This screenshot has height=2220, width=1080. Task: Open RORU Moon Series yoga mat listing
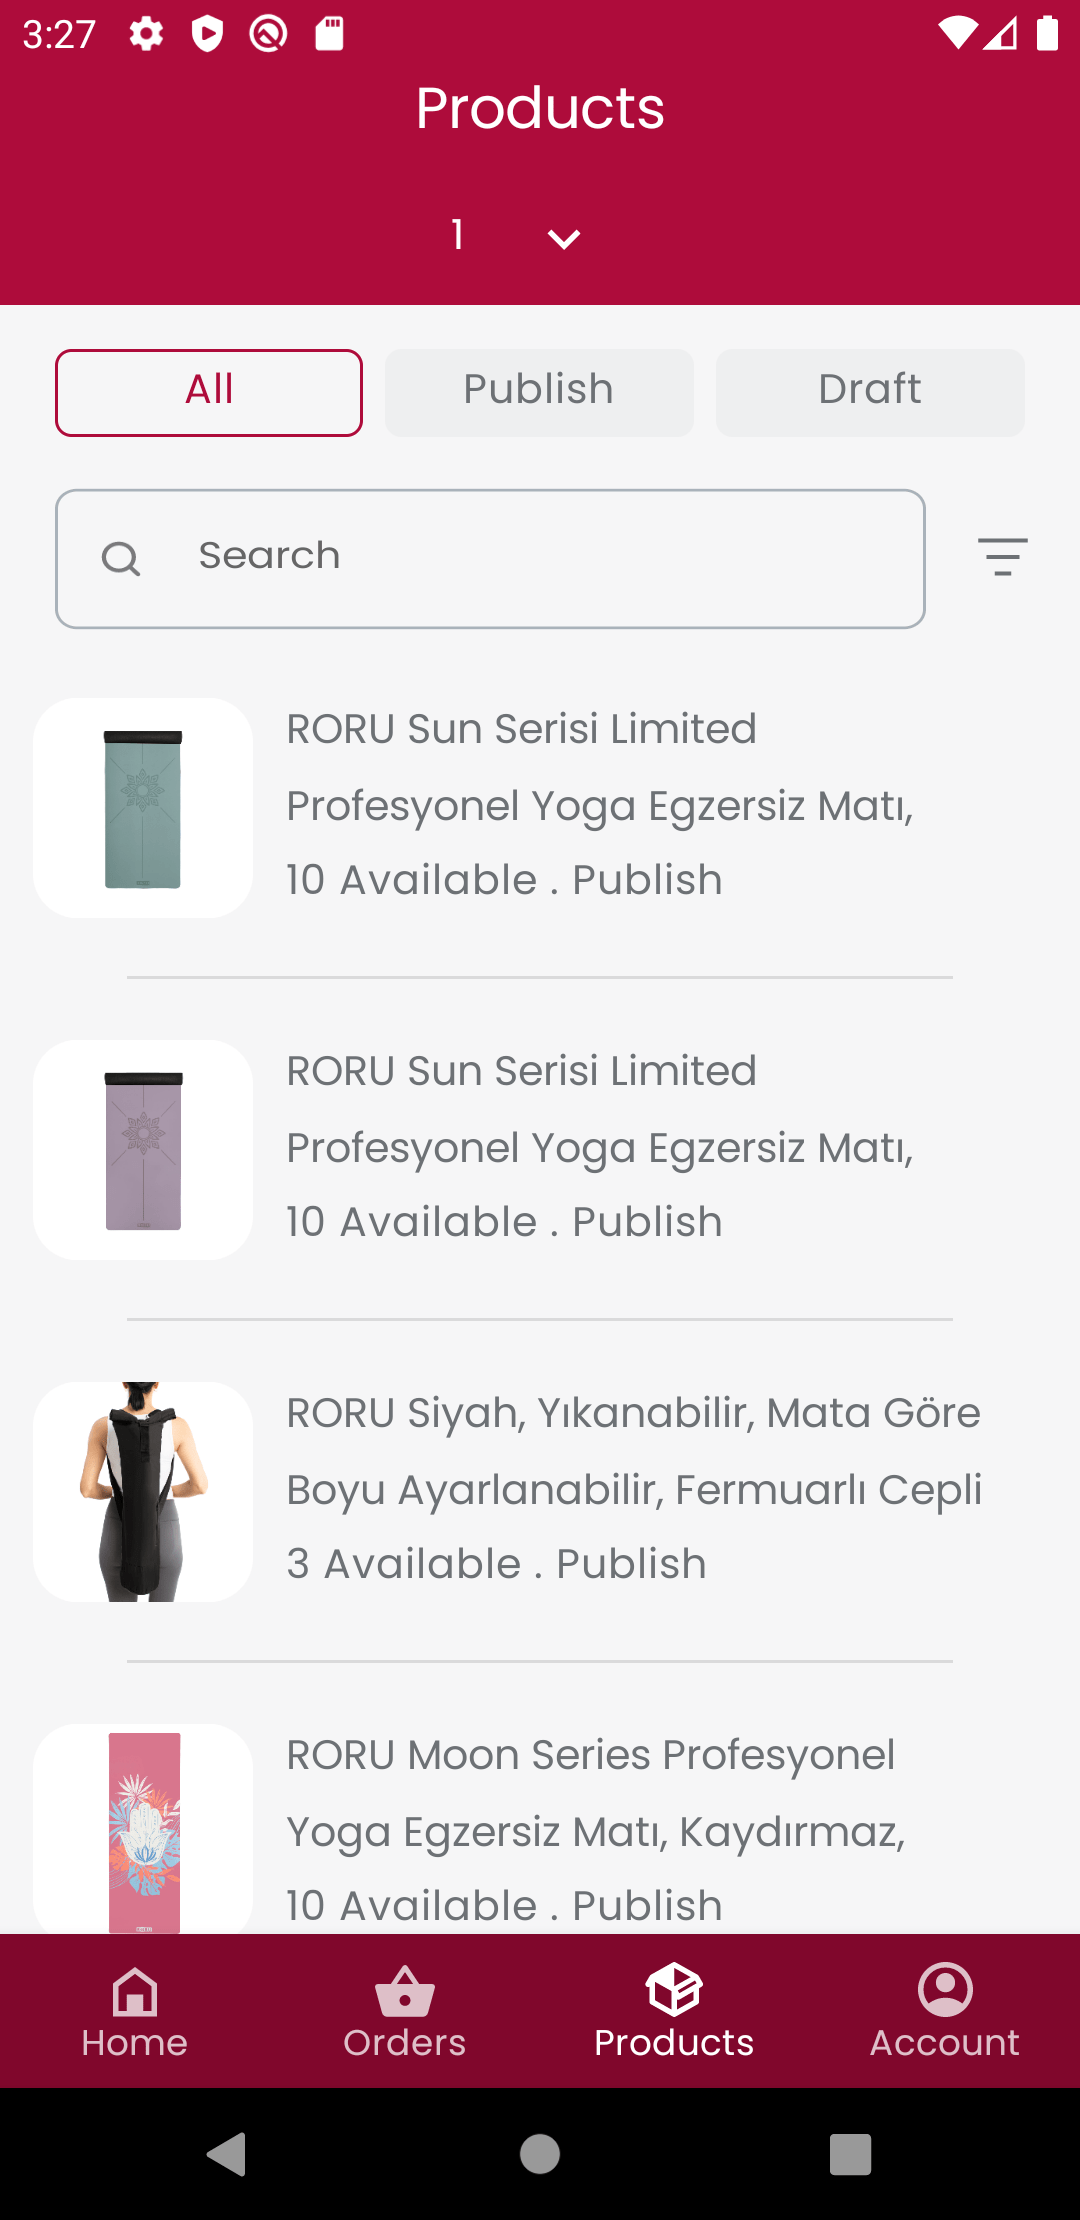[x=540, y=1830]
